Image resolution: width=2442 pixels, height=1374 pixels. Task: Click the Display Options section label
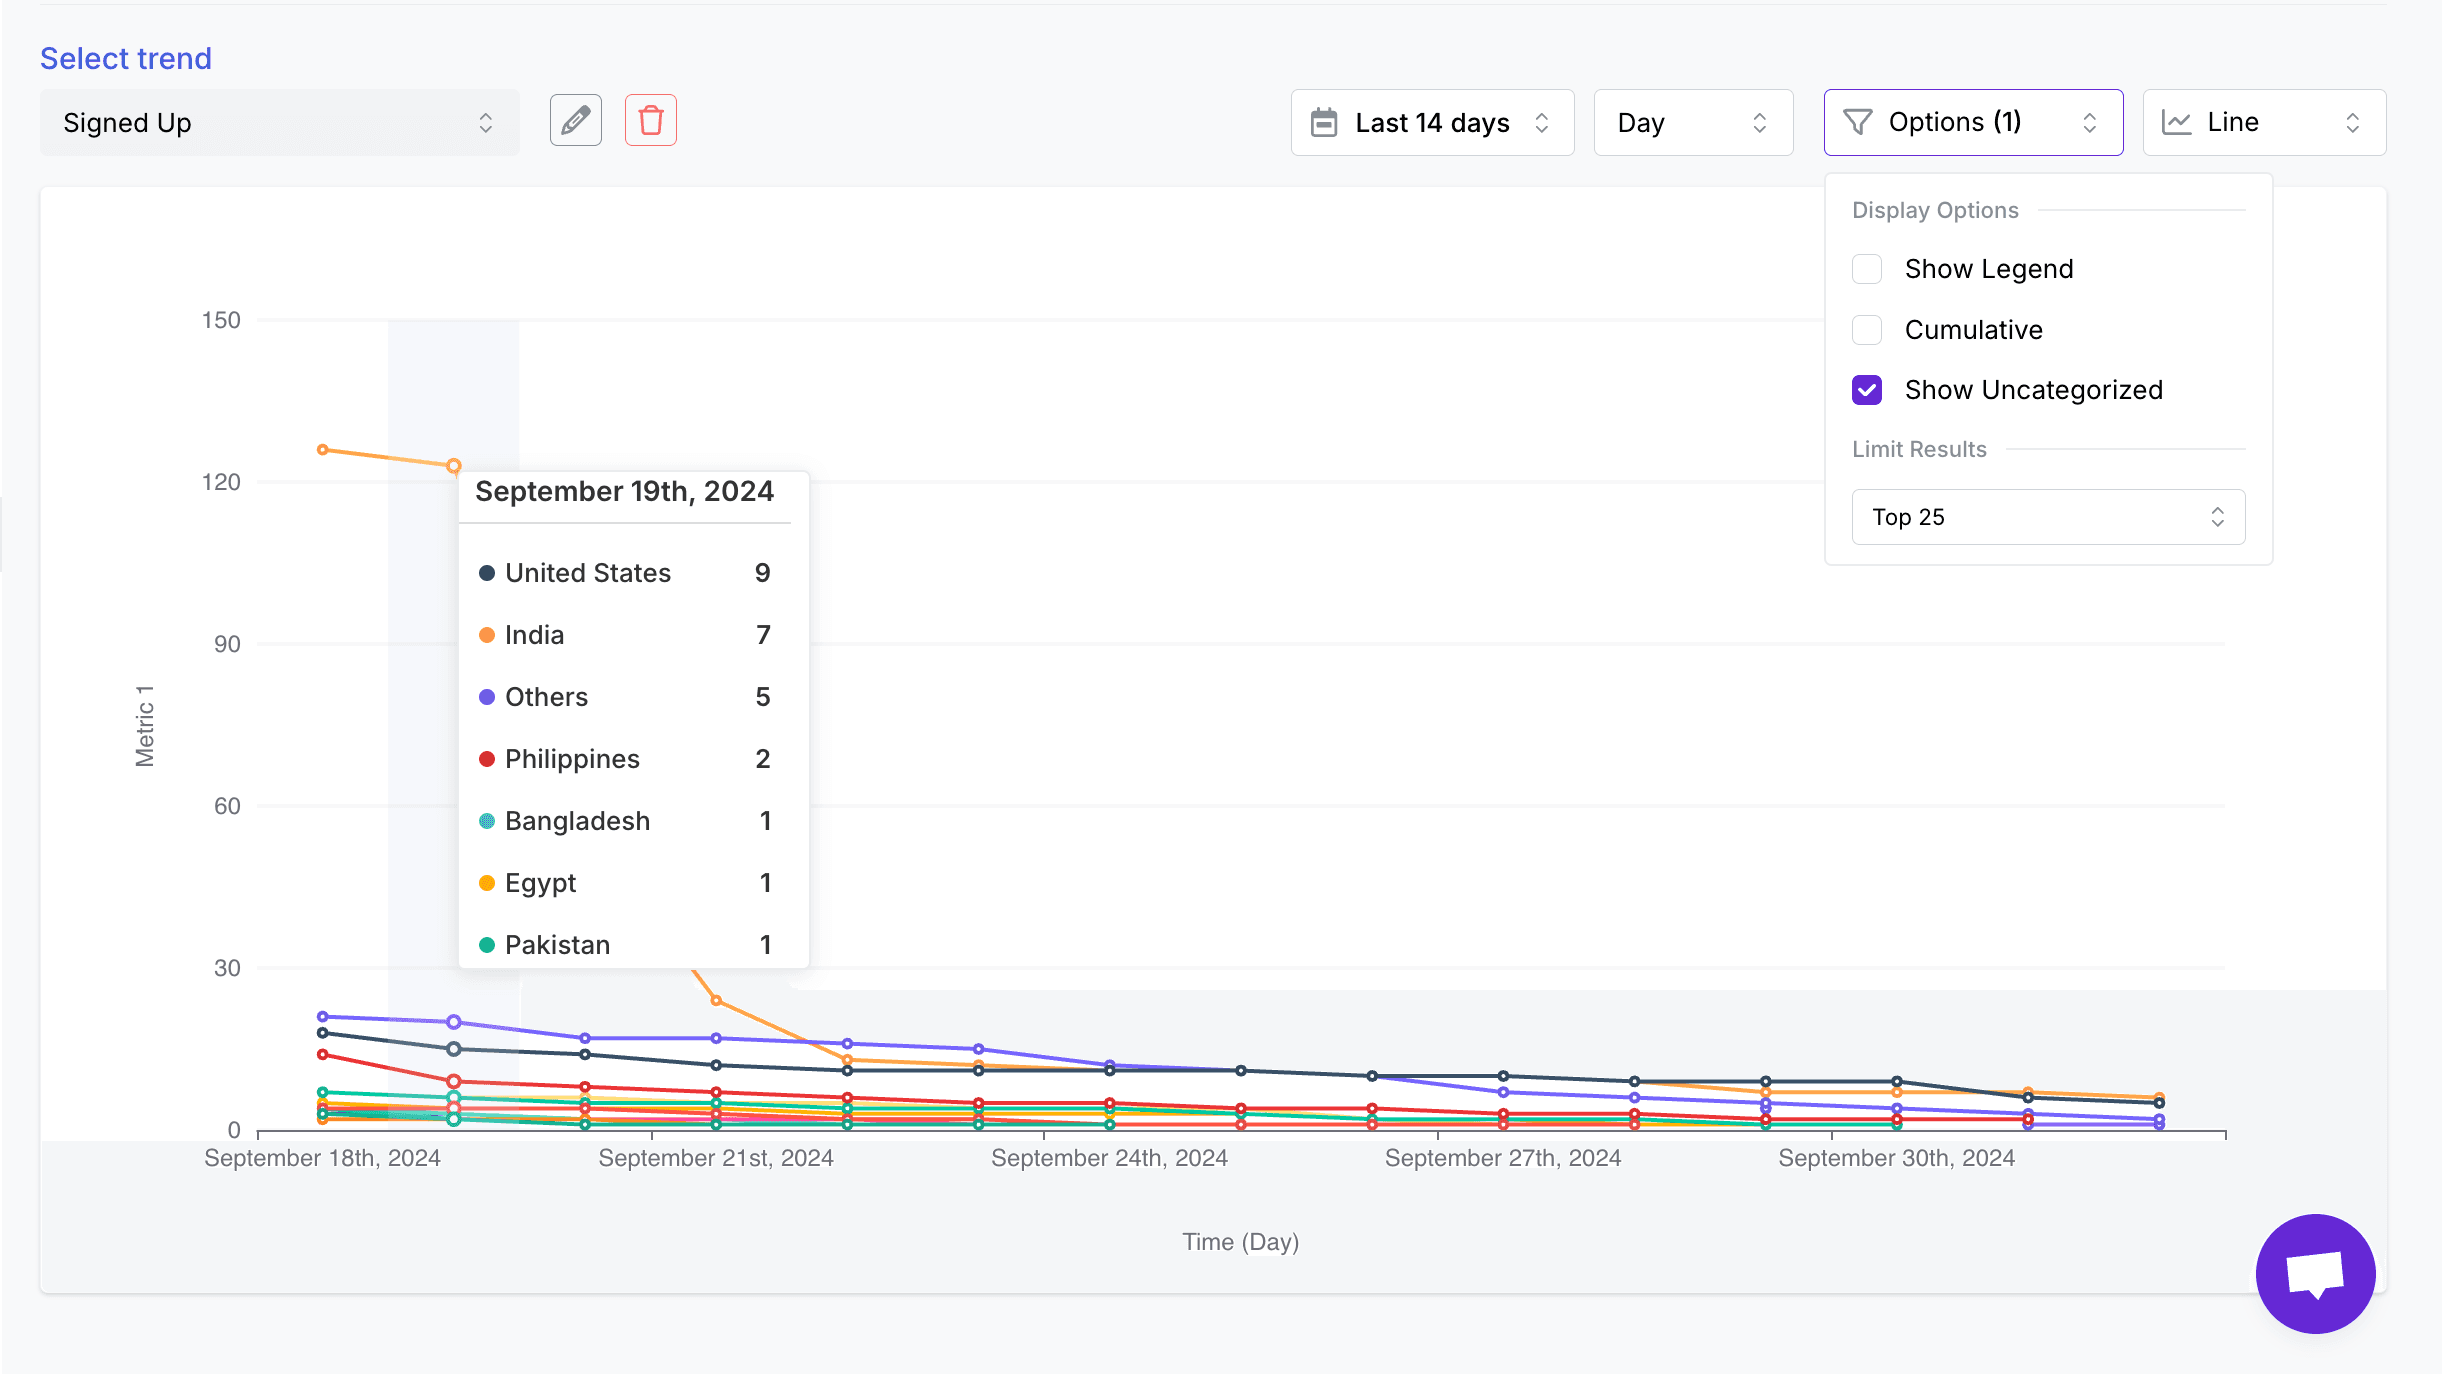click(x=1935, y=210)
